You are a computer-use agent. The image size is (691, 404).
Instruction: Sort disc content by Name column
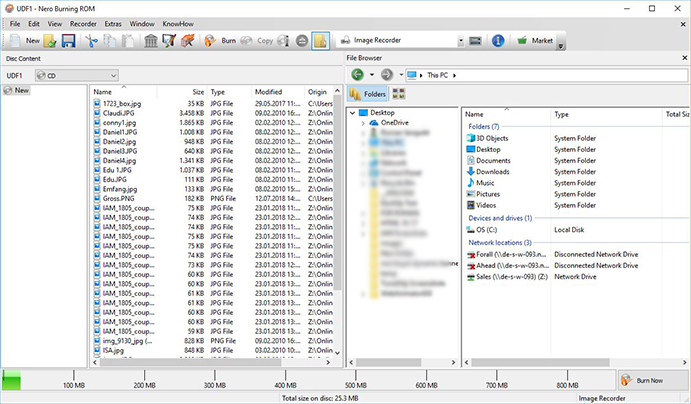(x=124, y=92)
